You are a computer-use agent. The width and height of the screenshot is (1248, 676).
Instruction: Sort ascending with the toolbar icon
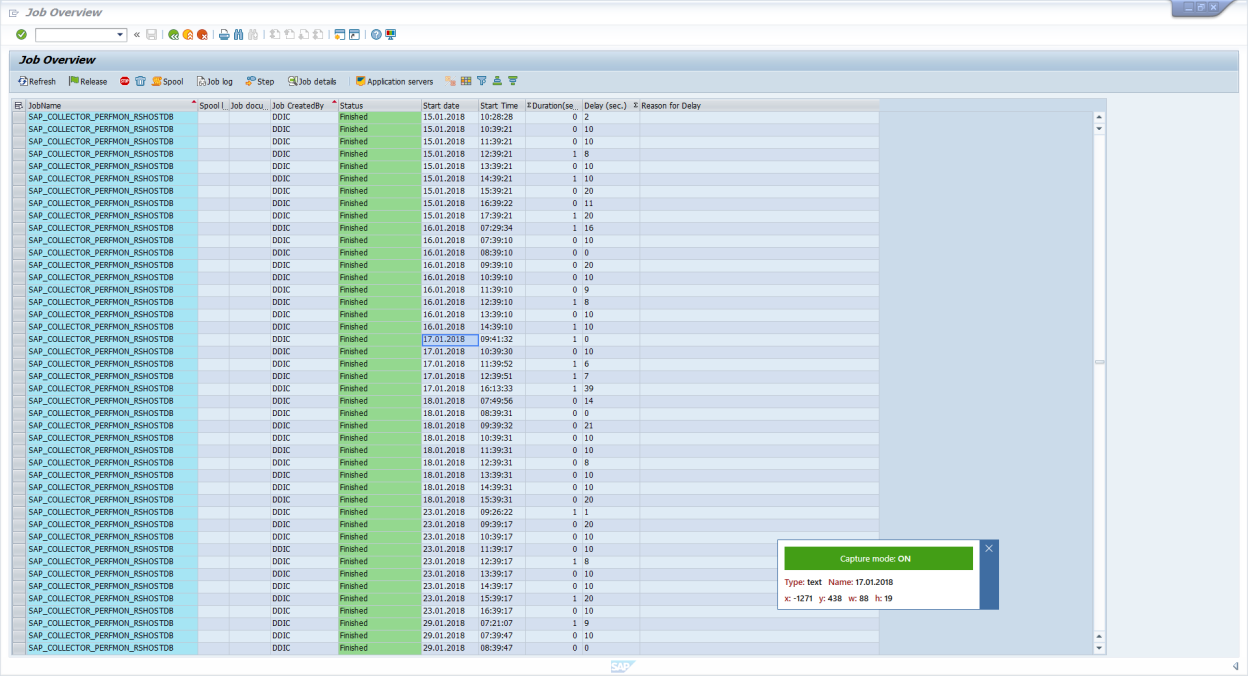pos(497,81)
